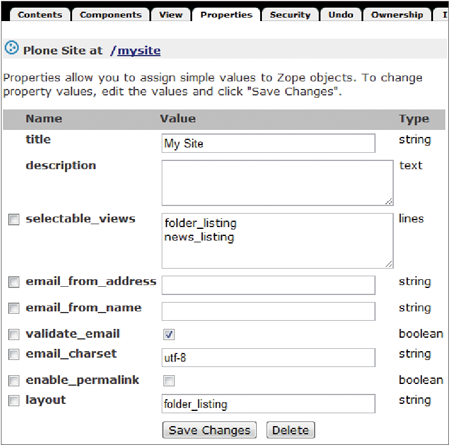Click the Save Changes button
The width and height of the screenshot is (450, 446).
209,430
